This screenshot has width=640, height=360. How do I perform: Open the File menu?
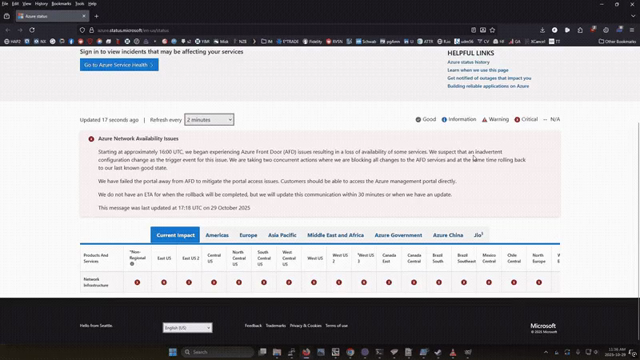point(5,4)
